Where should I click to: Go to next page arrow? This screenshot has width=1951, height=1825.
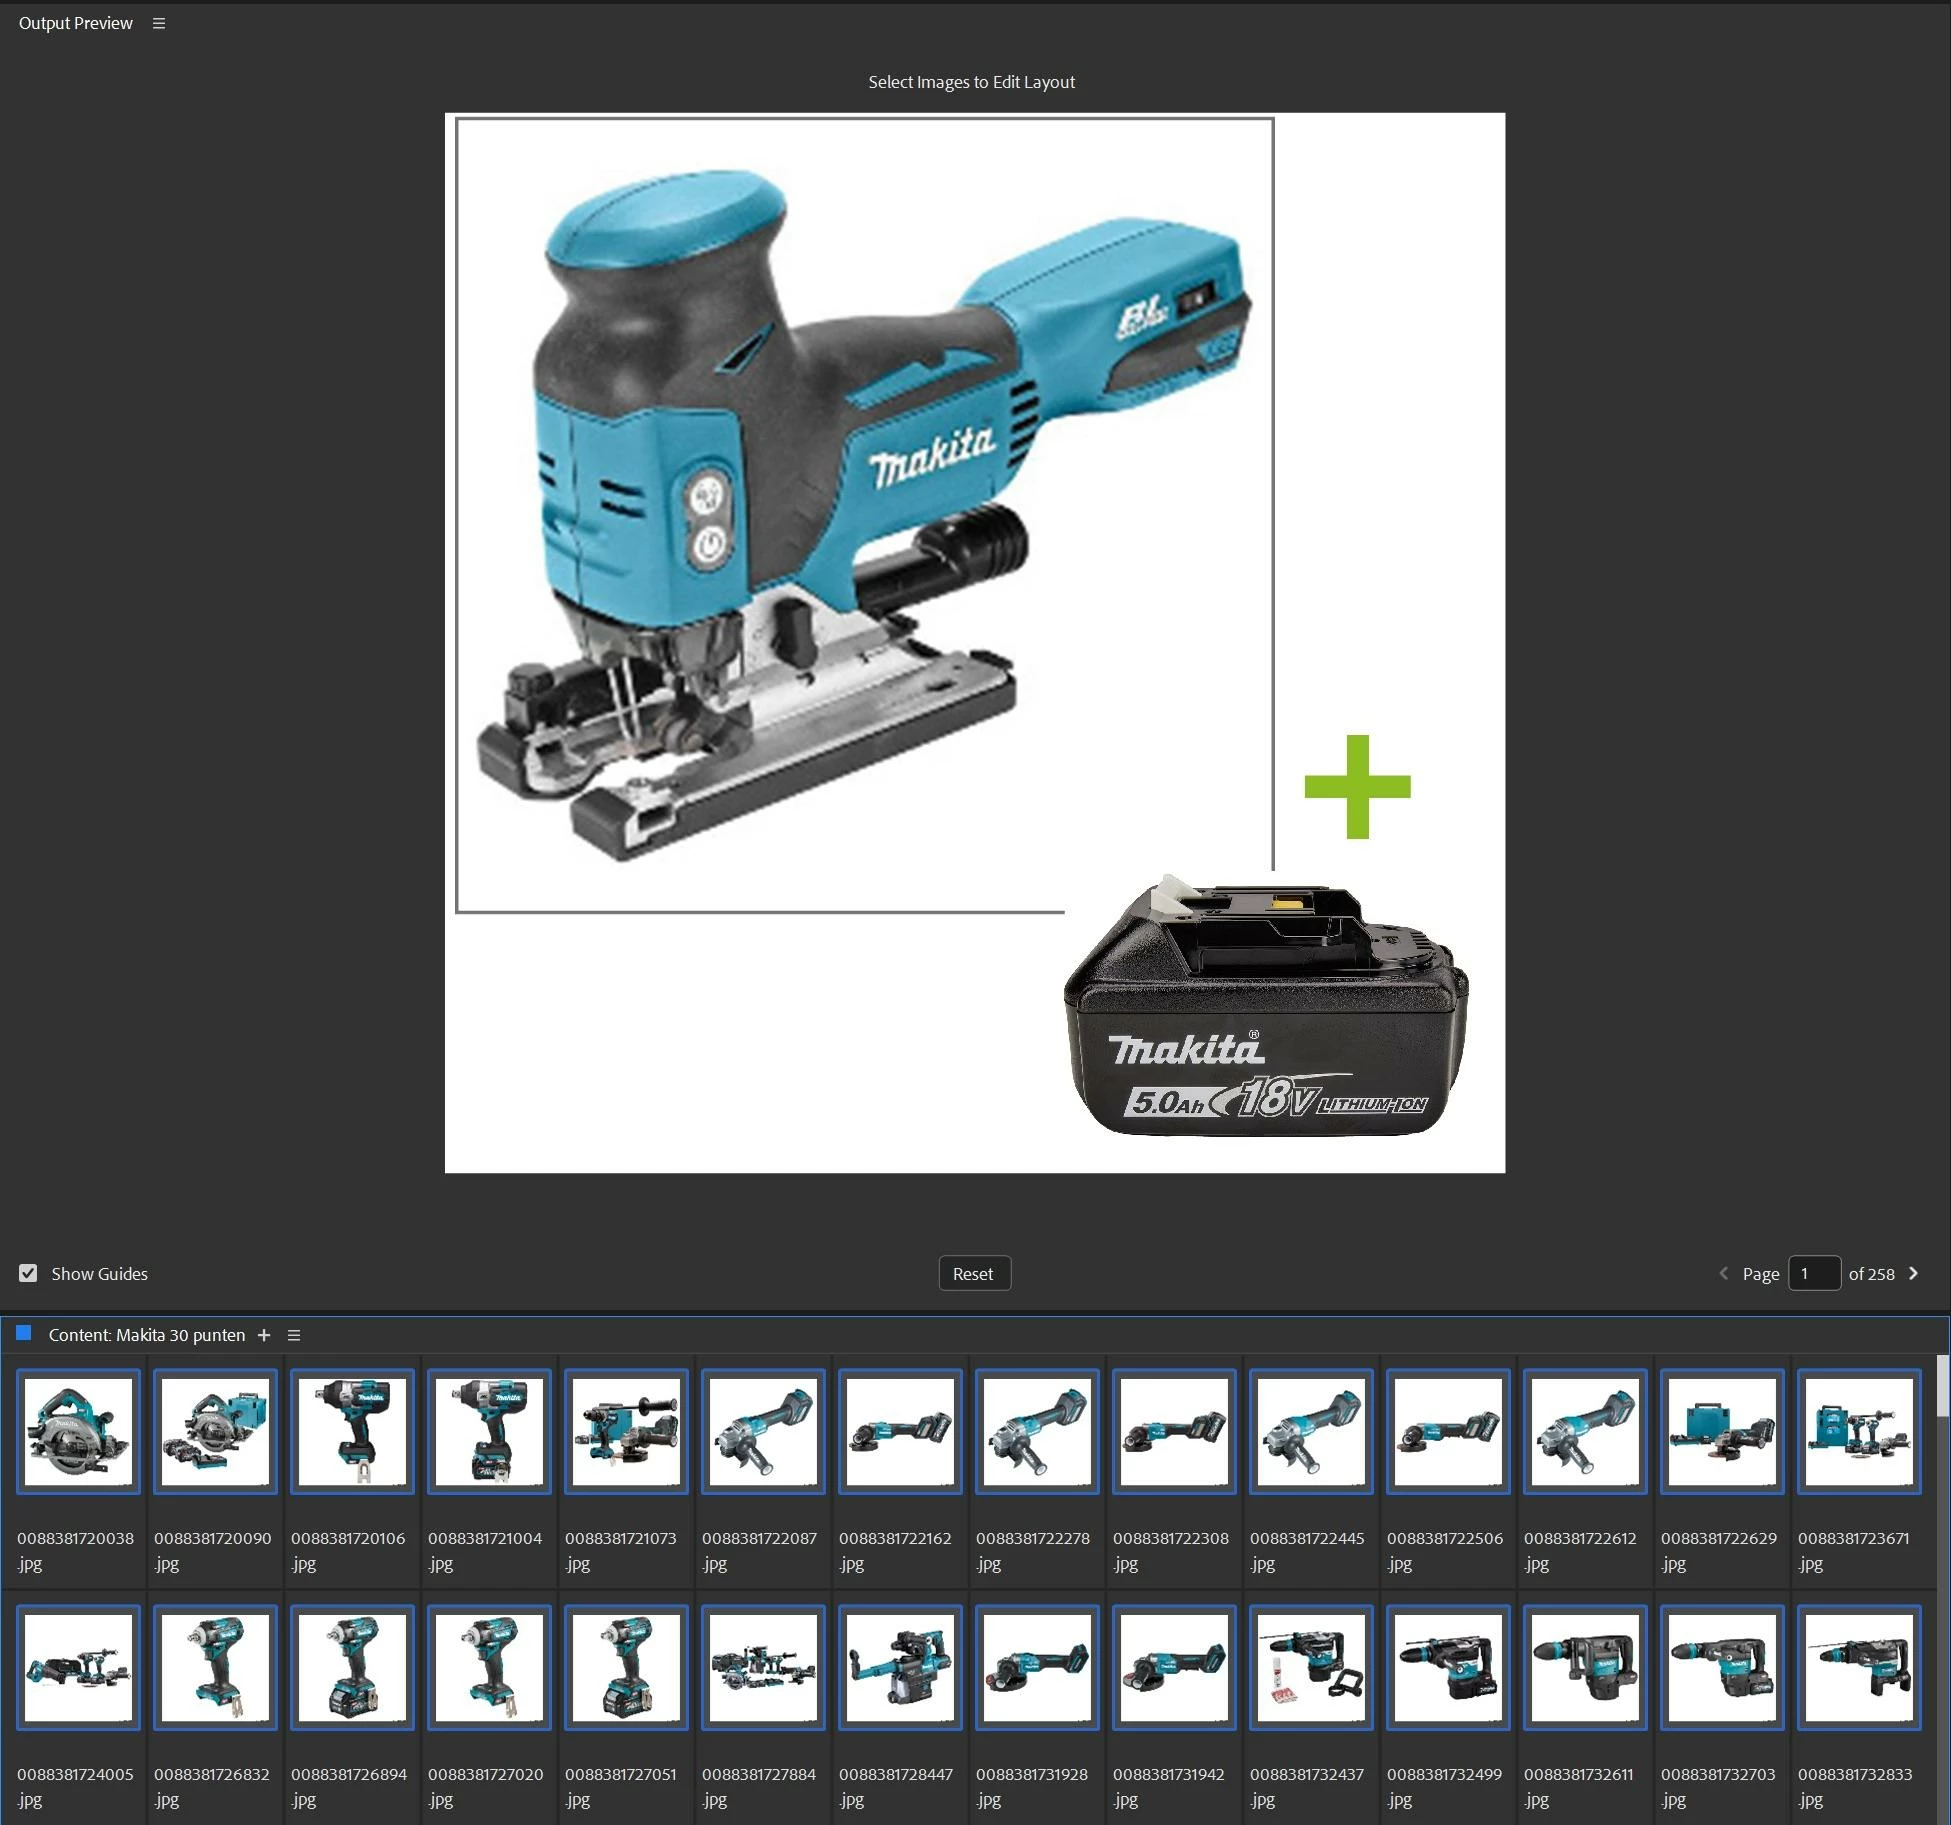1913,1273
